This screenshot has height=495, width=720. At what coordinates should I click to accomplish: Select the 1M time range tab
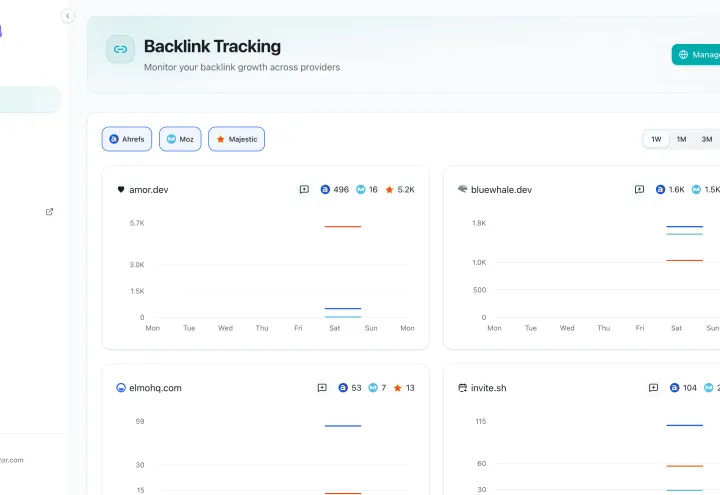(x=681, y=139)
